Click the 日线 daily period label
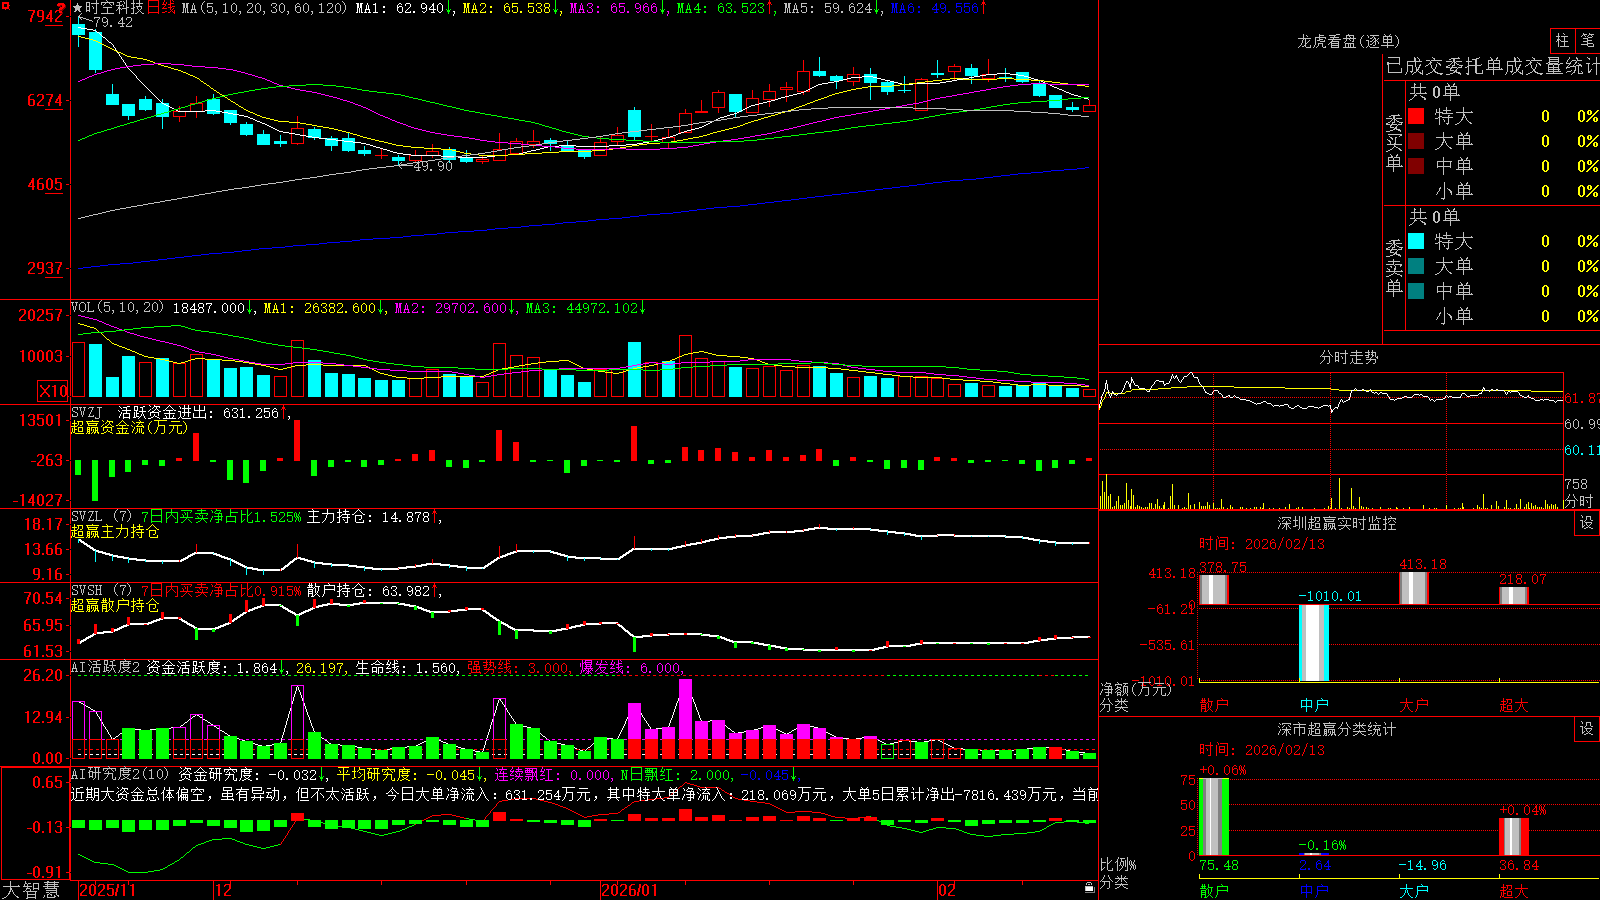This screenshot has height=900, width=1600. pos(161,8)
